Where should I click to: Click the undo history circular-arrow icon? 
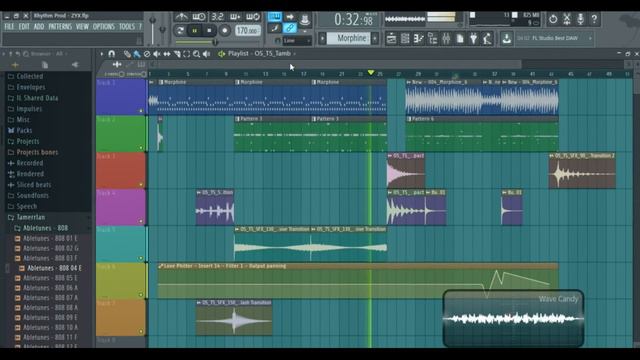pos(553,19)
